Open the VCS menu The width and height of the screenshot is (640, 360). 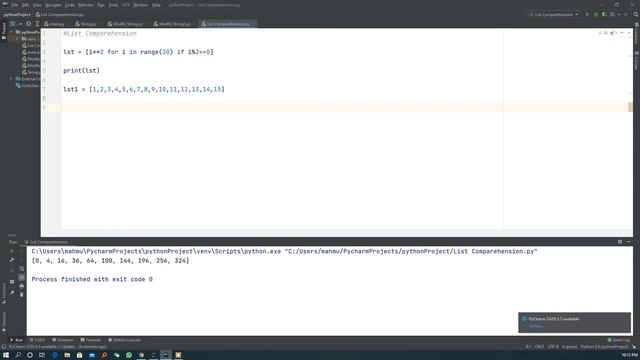coord(126,5)
